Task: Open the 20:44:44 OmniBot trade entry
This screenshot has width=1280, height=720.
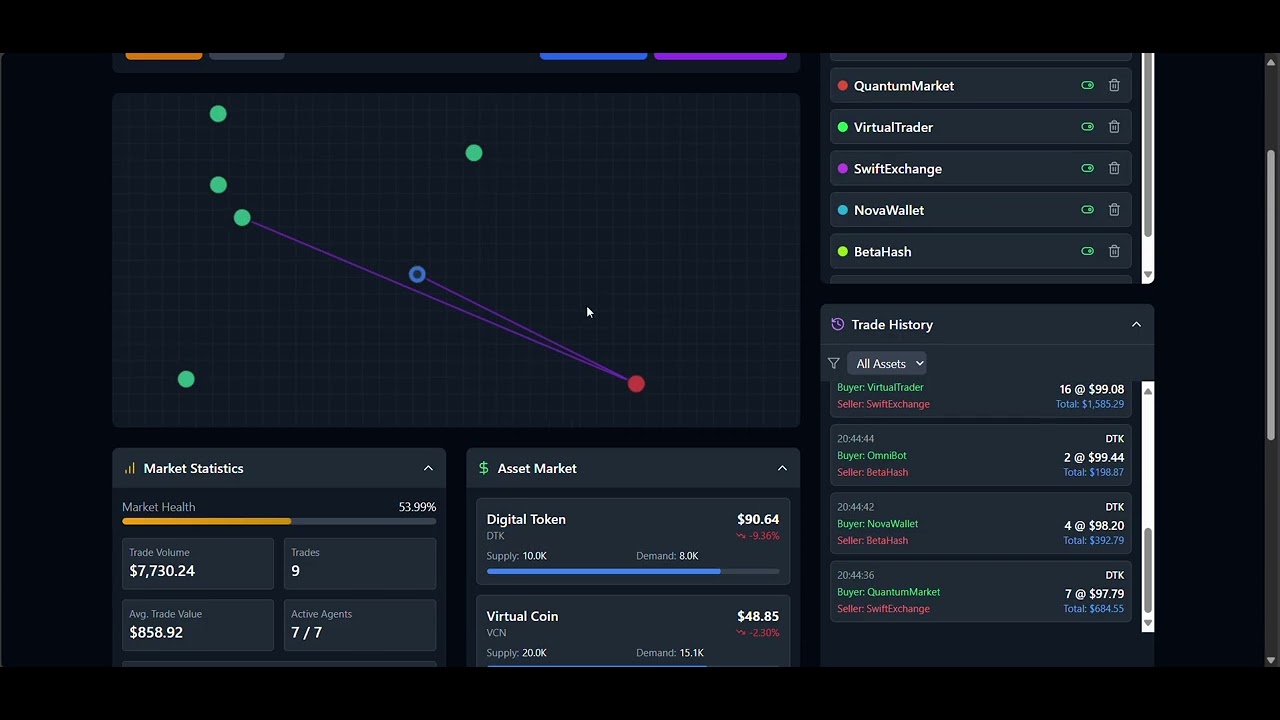Action: (981, 455)
